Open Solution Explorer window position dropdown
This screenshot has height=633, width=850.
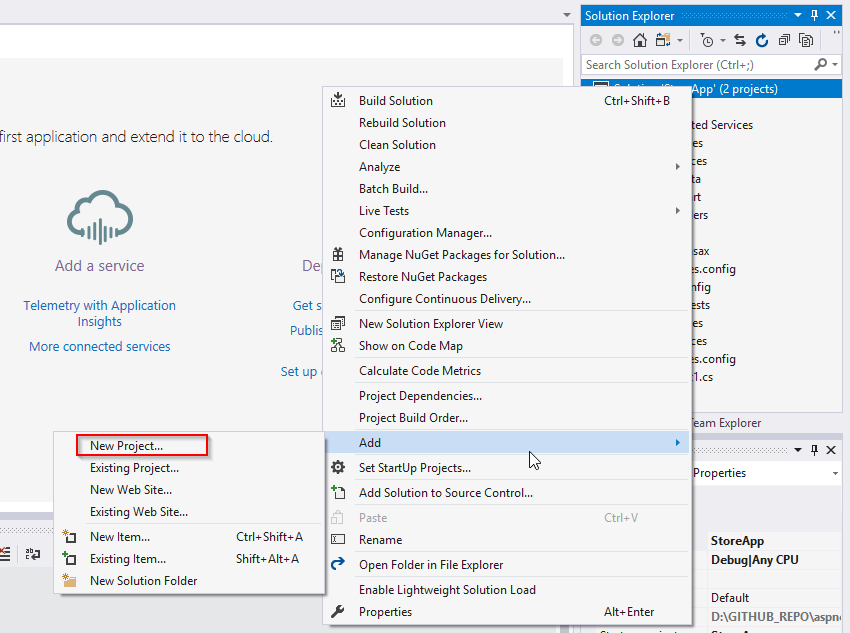[x=797, y=16]
